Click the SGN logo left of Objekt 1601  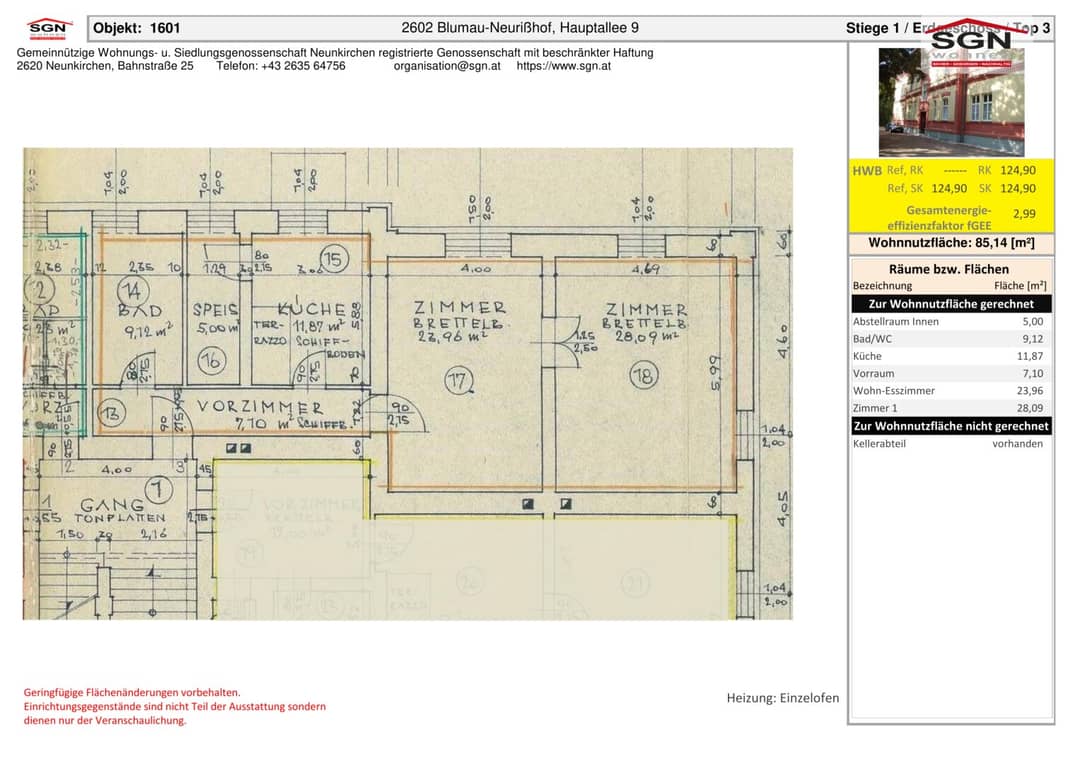point(49,29)
